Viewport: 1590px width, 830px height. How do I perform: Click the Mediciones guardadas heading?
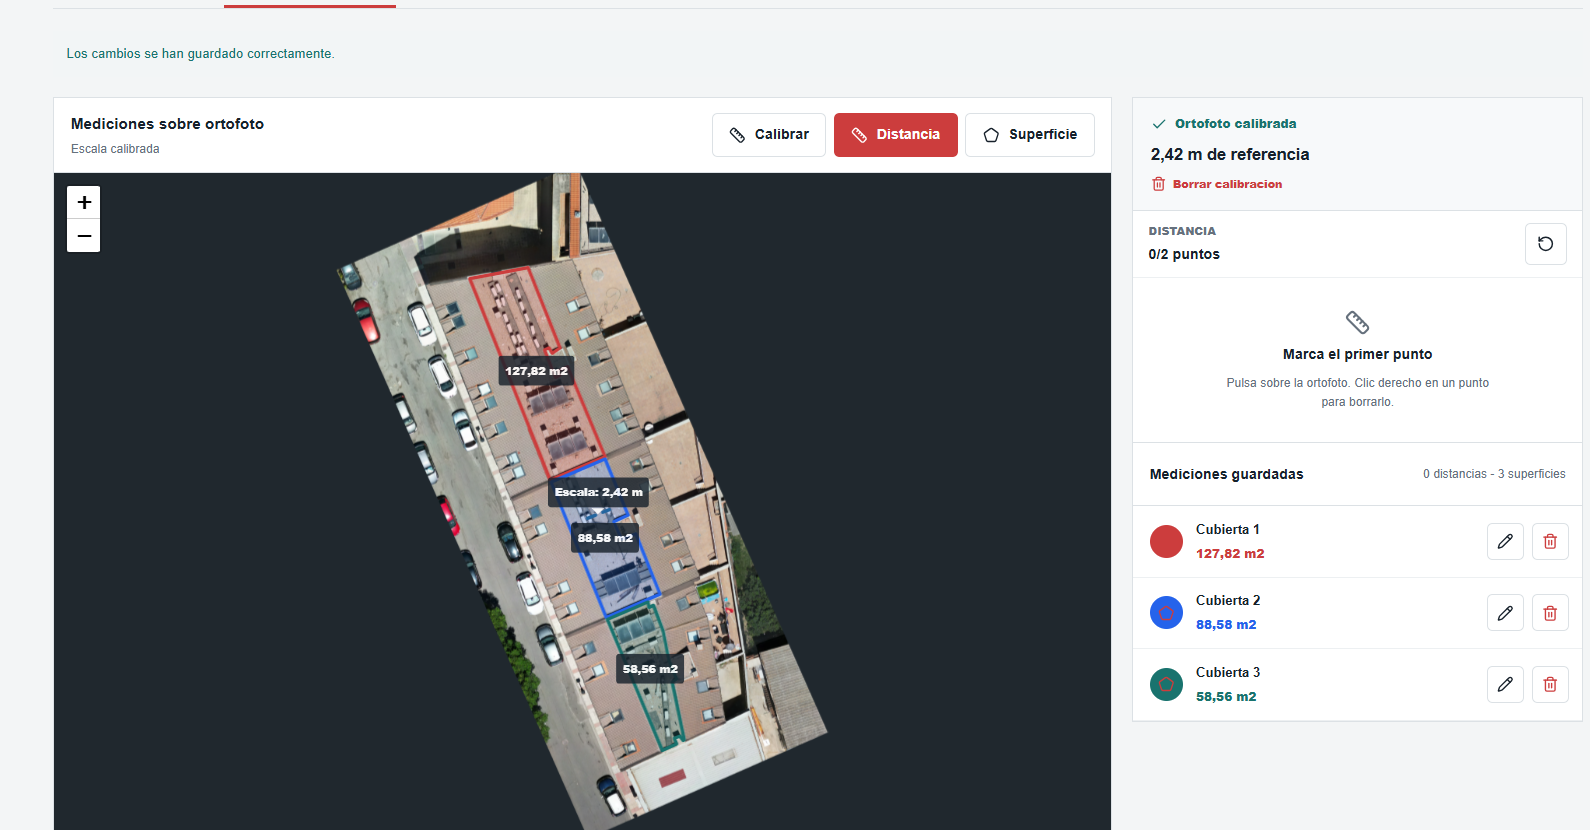1227,474
